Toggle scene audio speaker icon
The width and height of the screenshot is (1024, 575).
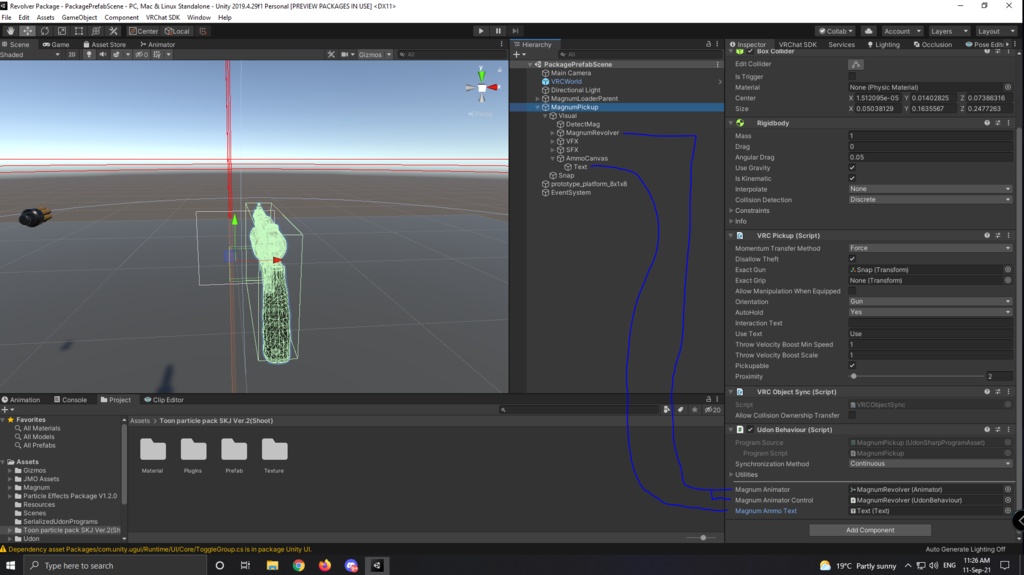pos(103,55)
